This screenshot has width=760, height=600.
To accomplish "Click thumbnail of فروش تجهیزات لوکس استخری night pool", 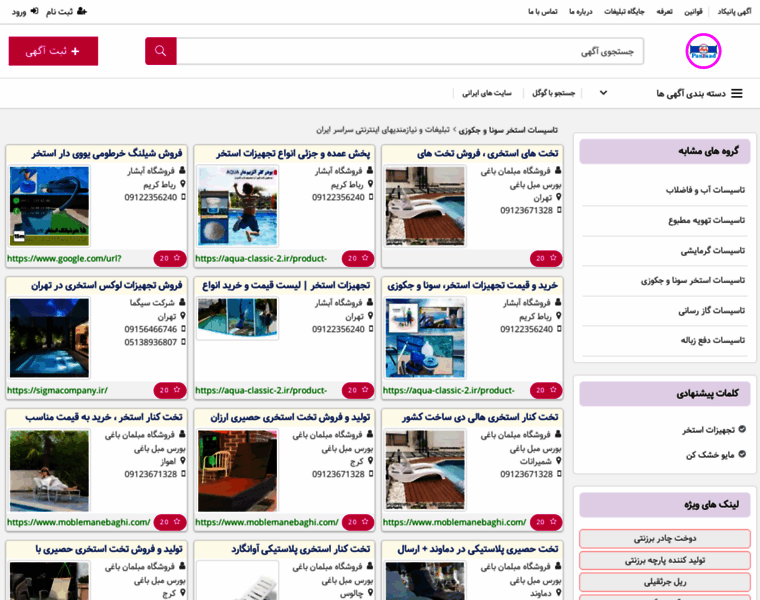I will point(49,338).
